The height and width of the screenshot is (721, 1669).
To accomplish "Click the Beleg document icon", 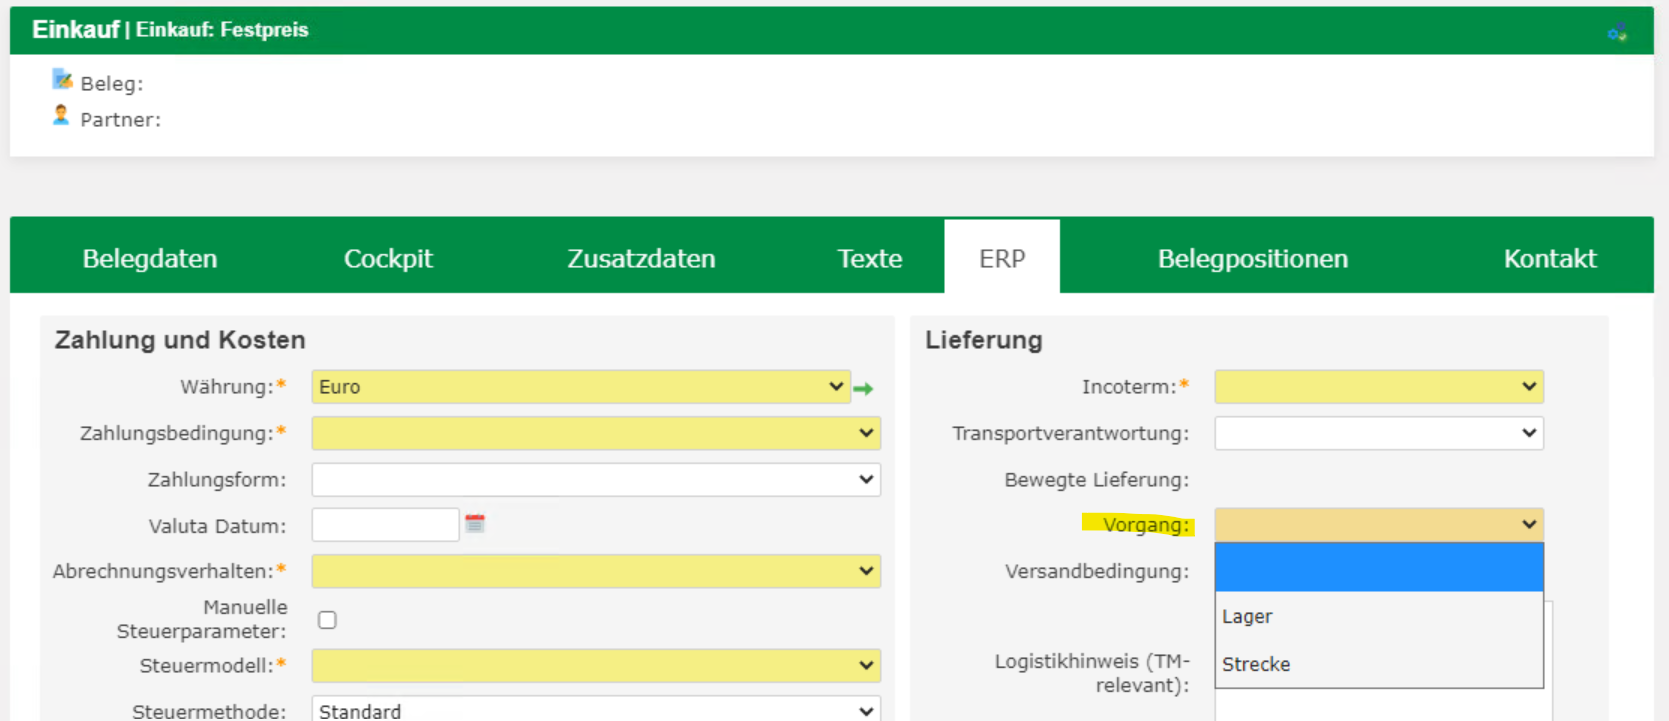I will [x=62, y=79].
